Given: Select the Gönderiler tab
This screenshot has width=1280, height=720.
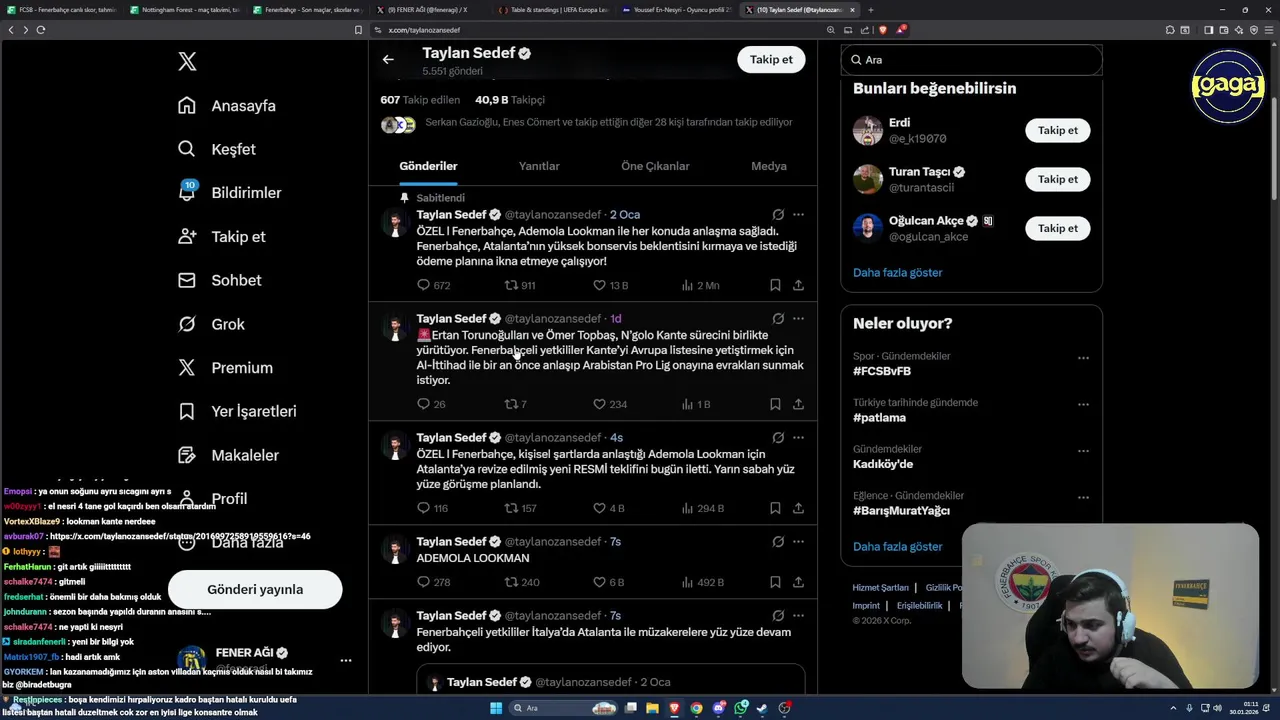Looking at the screenshot, I should coord(428,166).
